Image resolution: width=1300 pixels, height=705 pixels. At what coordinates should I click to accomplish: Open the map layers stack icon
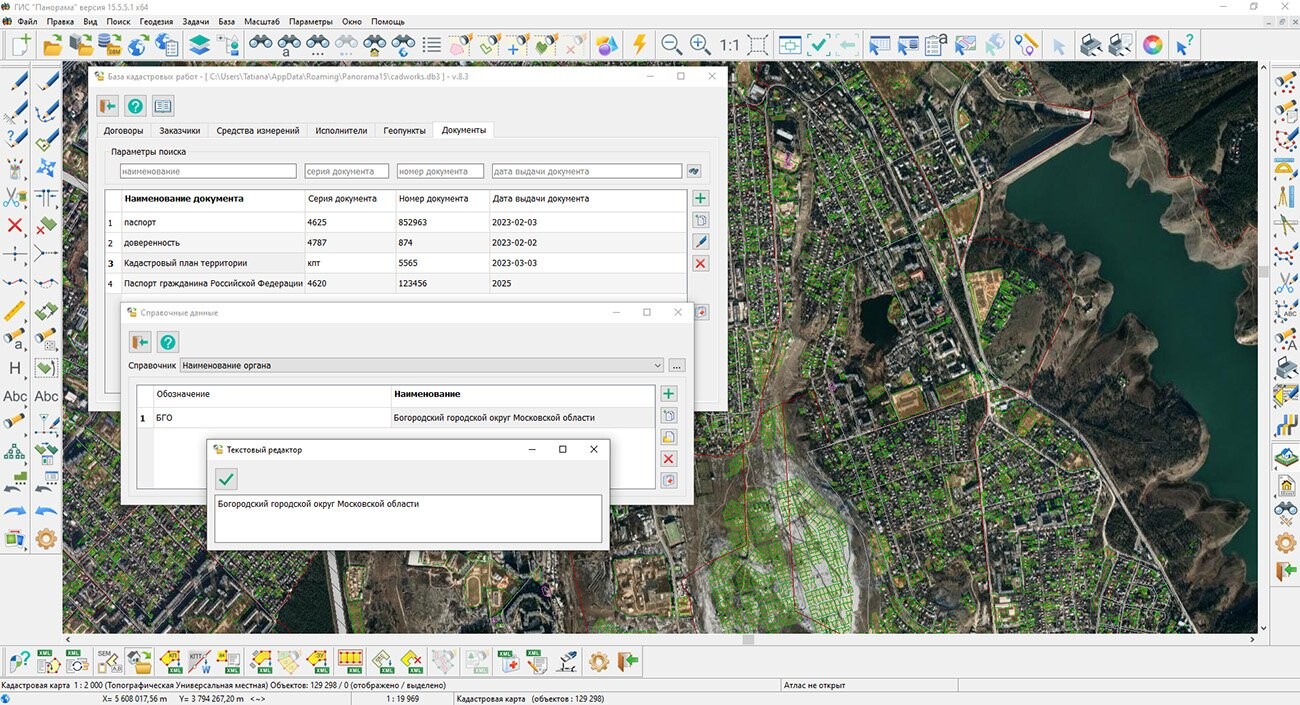coord(199,45)
